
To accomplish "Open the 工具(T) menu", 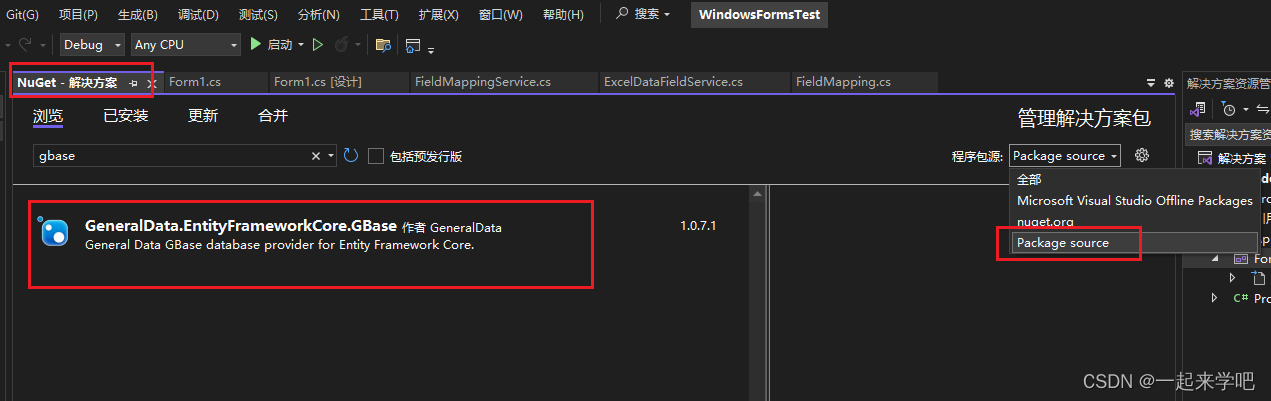I will pos(378,15).
